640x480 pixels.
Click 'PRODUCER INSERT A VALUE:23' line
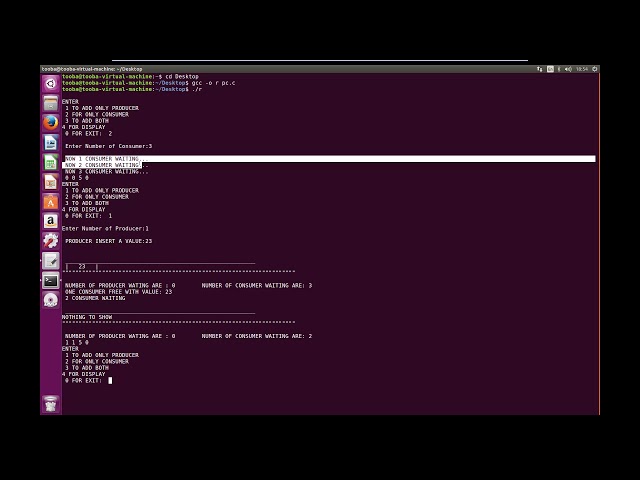pyautogui.click(x=109, y=241)
